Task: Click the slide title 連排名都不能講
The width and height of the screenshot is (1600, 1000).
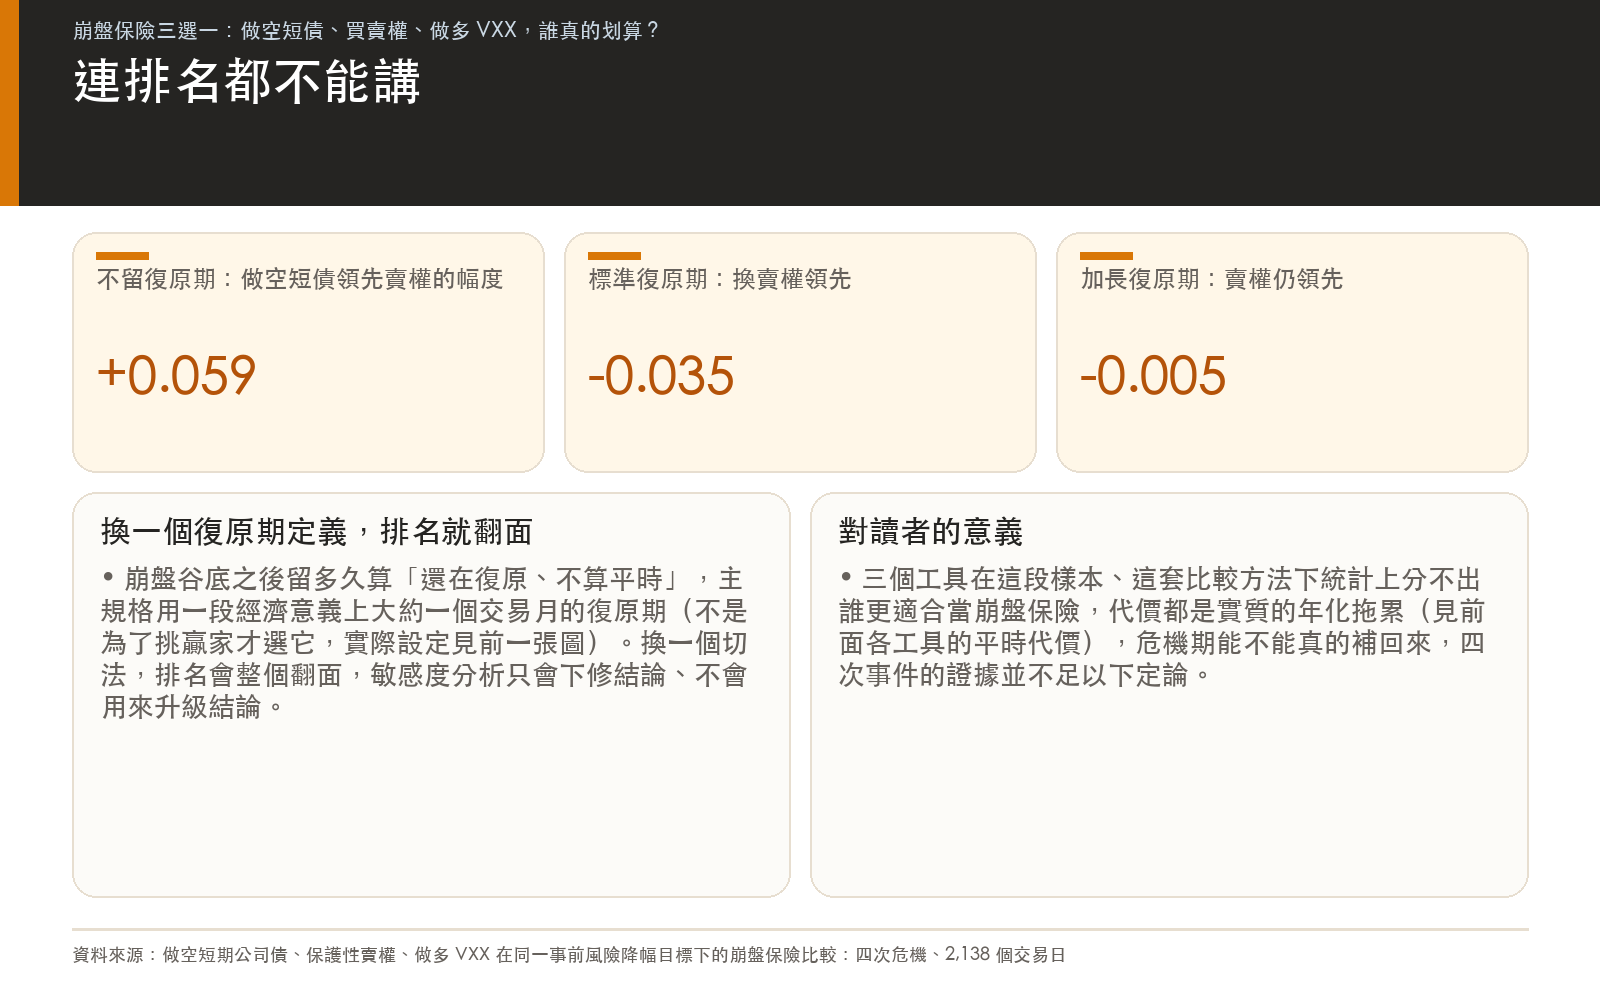Action: 247,82
